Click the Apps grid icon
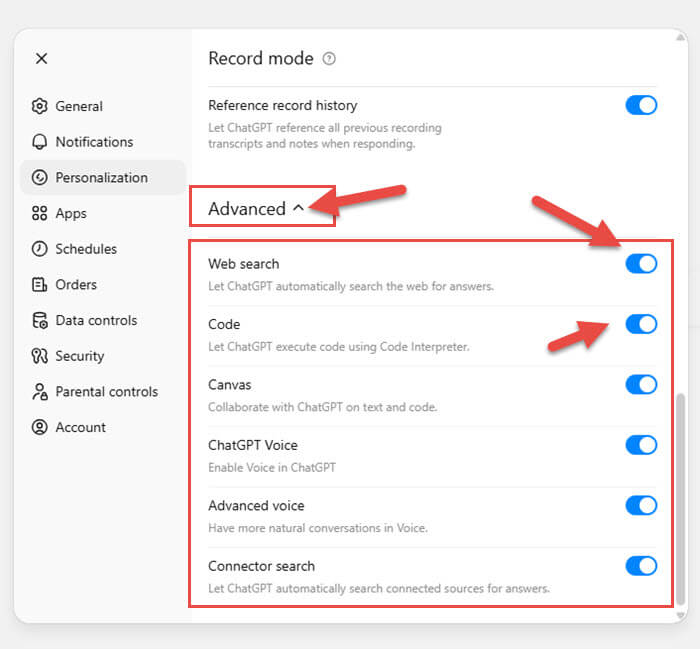The width and height of the screenshot is (700, 649). (x=39, y=213)
